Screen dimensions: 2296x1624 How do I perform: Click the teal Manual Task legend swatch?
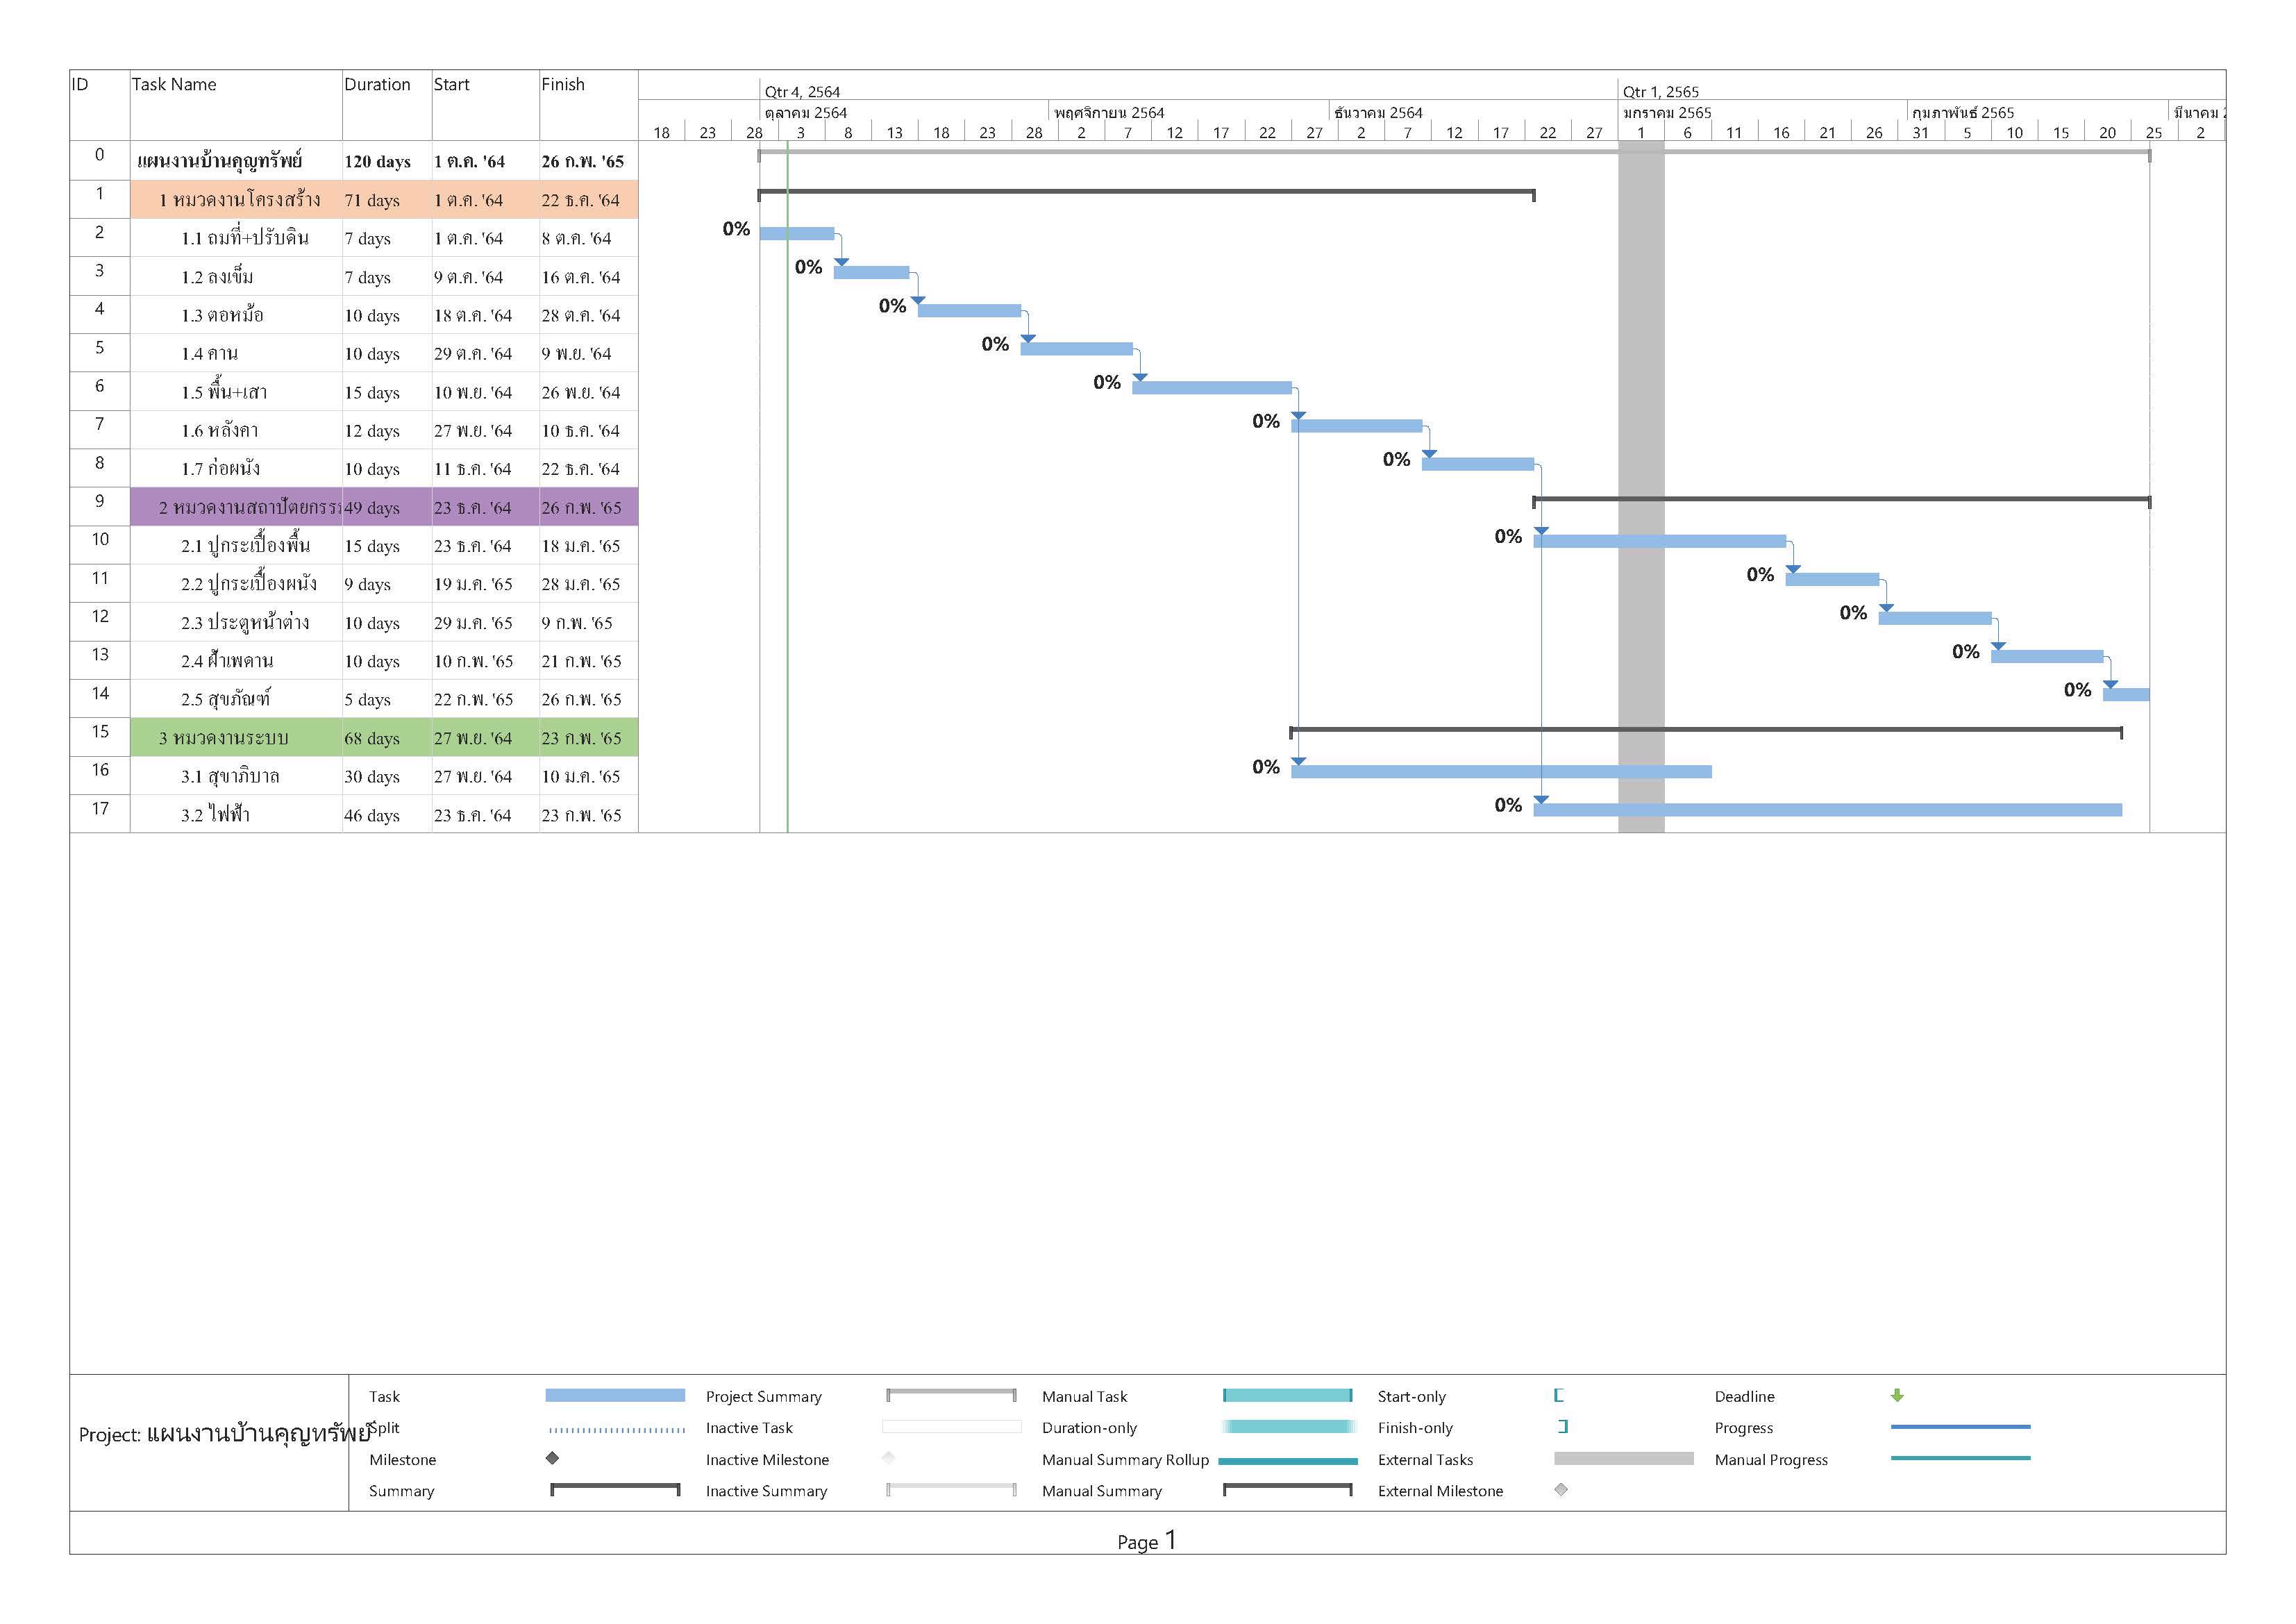(1287, 1395)
